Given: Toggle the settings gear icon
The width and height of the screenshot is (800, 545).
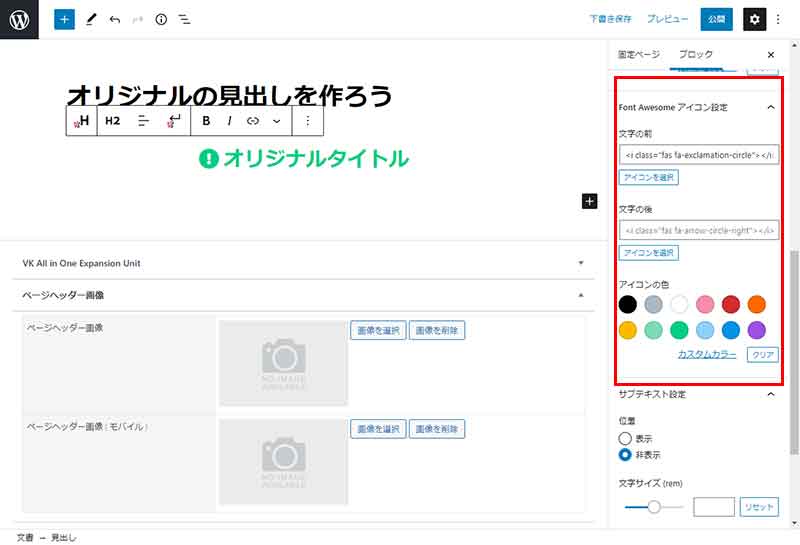Looking at the screenshot, I should tap(755, 19).
